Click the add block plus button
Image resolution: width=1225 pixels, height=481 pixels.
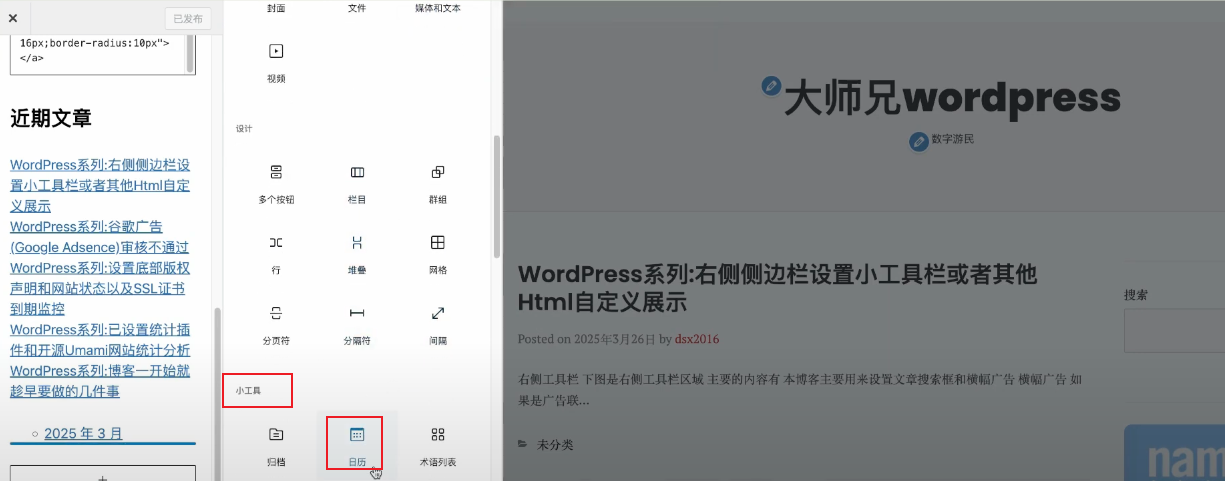[103, 473]
